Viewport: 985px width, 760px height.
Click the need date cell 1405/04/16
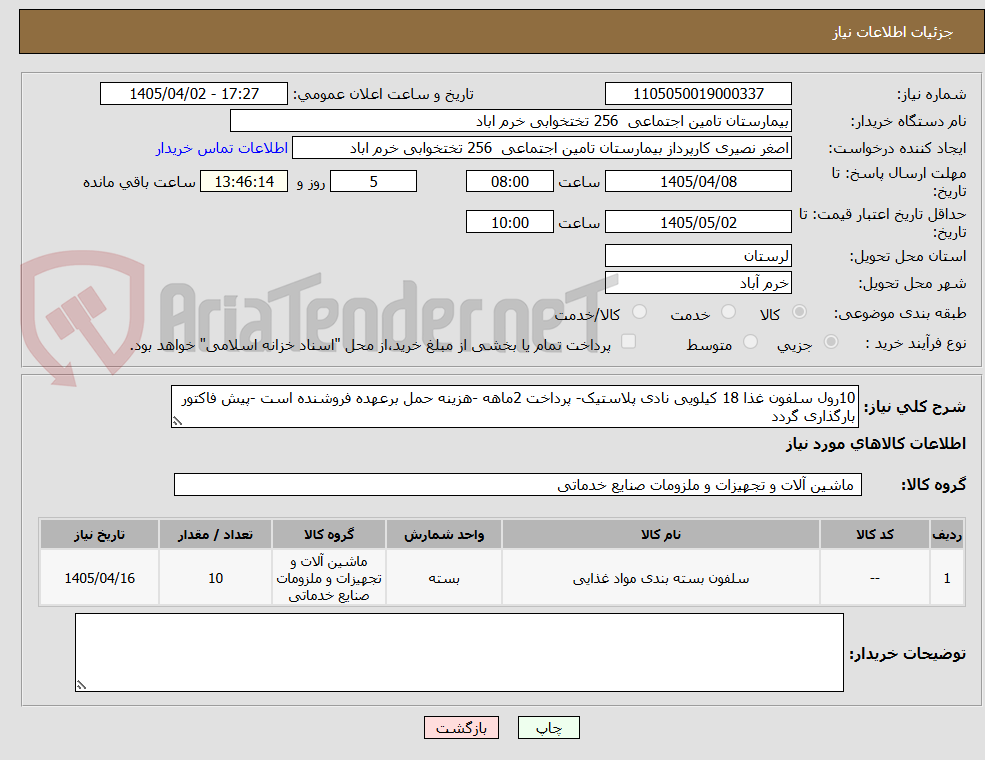(x=99, y=578)
